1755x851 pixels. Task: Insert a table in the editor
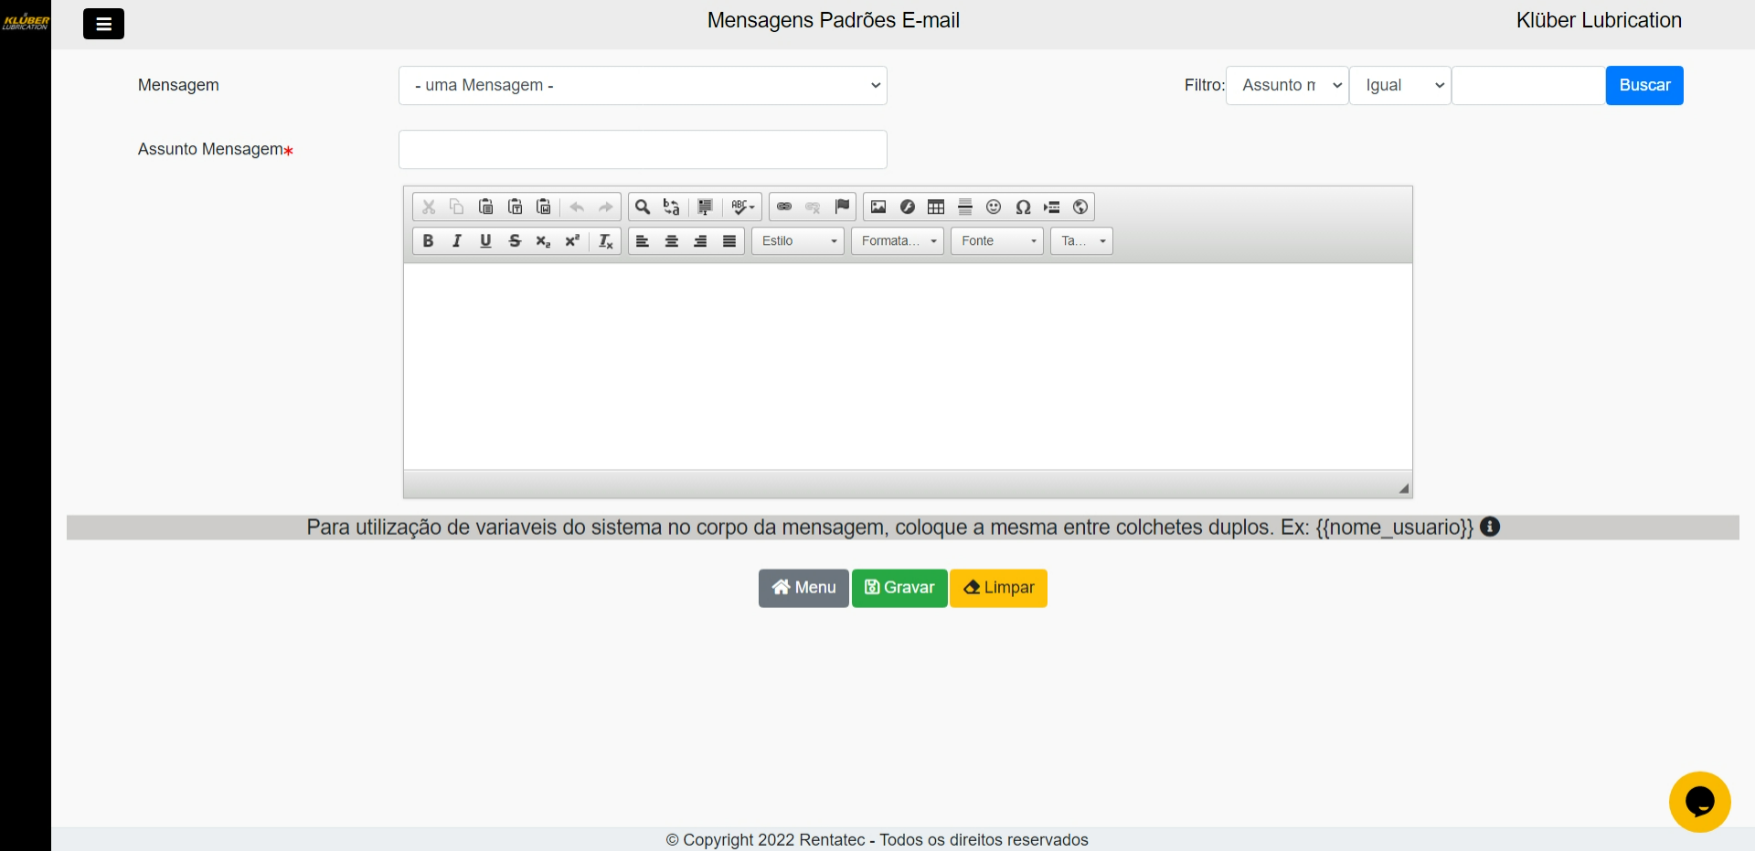point(936,207)
